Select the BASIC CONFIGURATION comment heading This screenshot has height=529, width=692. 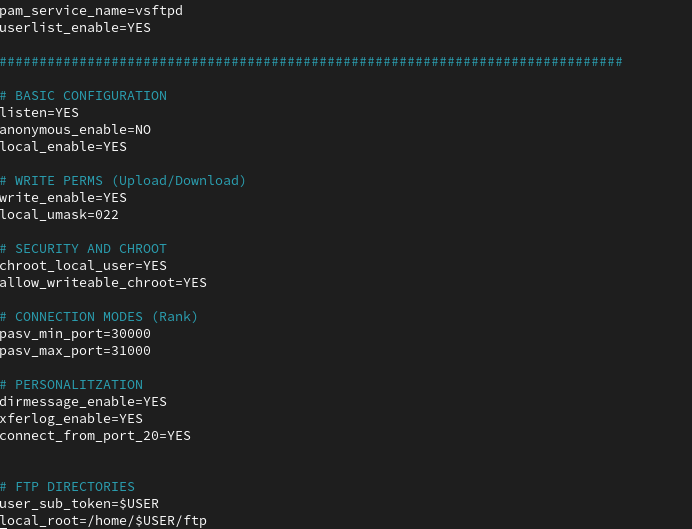tap(83, 96)
